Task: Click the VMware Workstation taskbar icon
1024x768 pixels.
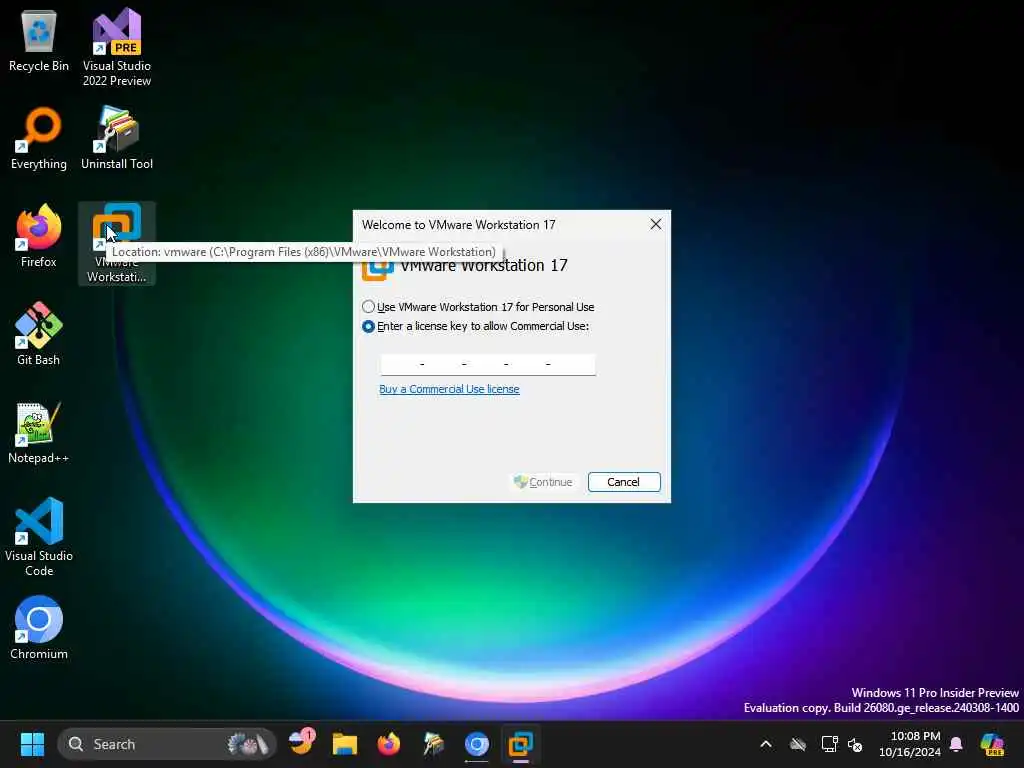Action: point(520,744)
